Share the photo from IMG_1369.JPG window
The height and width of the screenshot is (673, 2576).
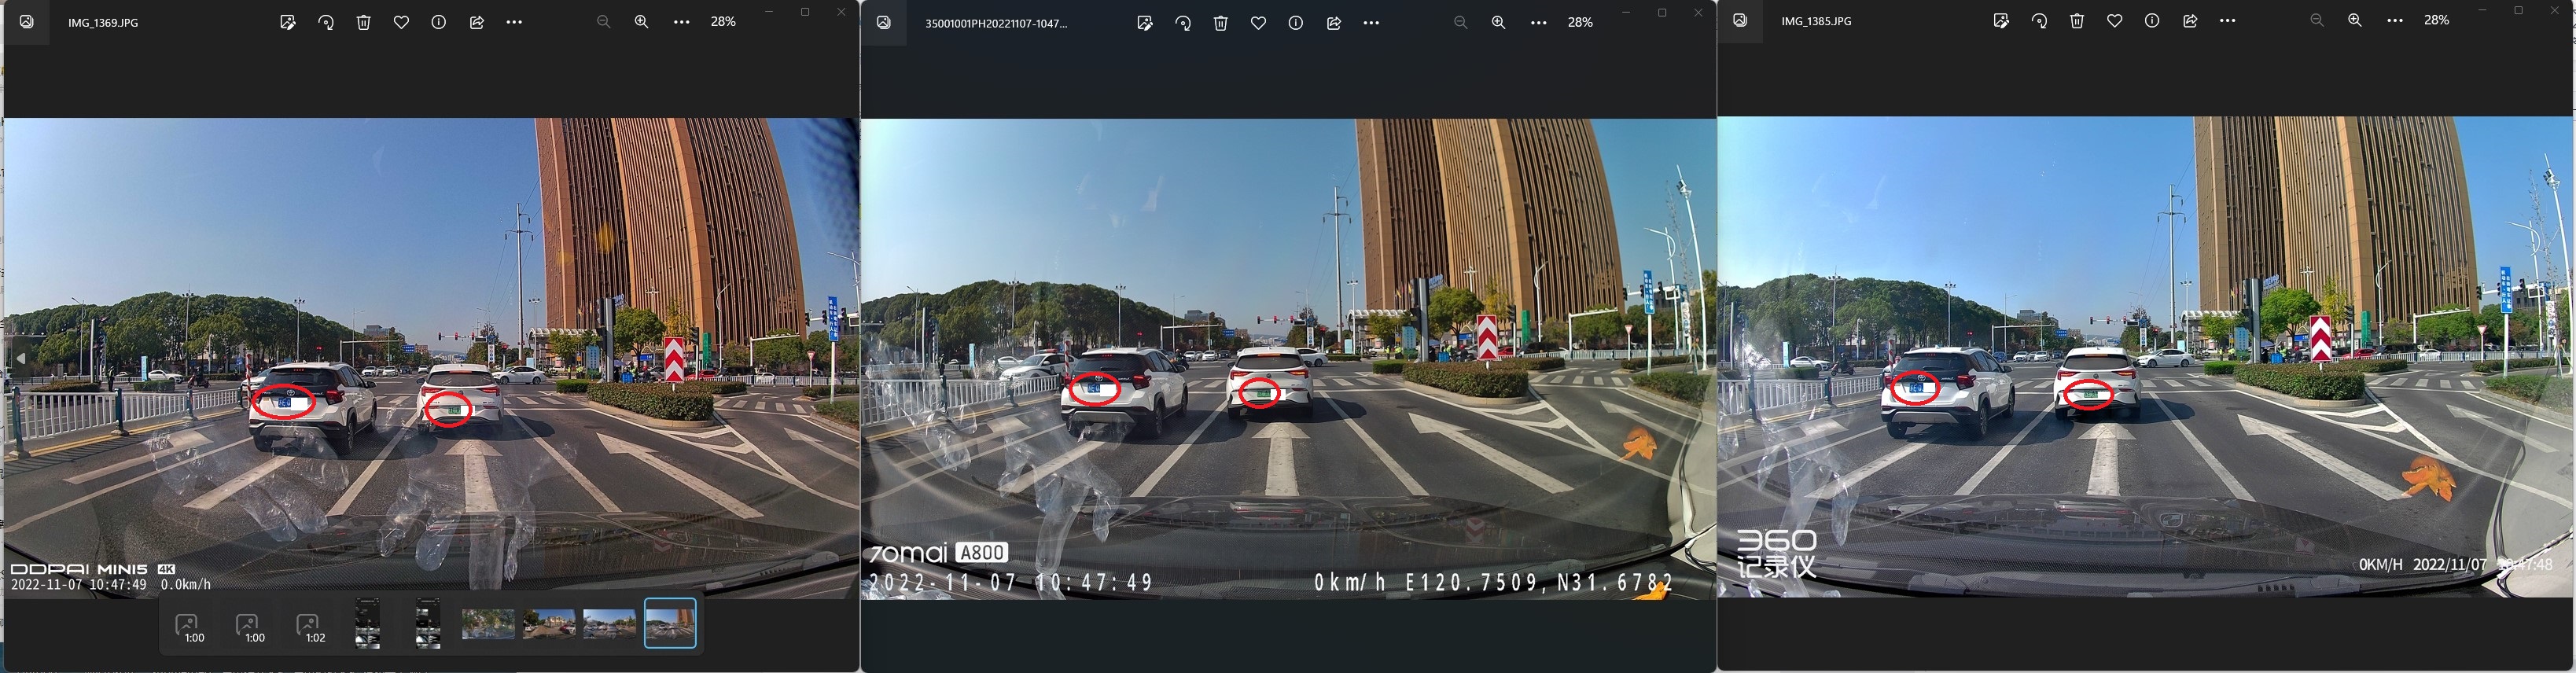click(477, 22)
